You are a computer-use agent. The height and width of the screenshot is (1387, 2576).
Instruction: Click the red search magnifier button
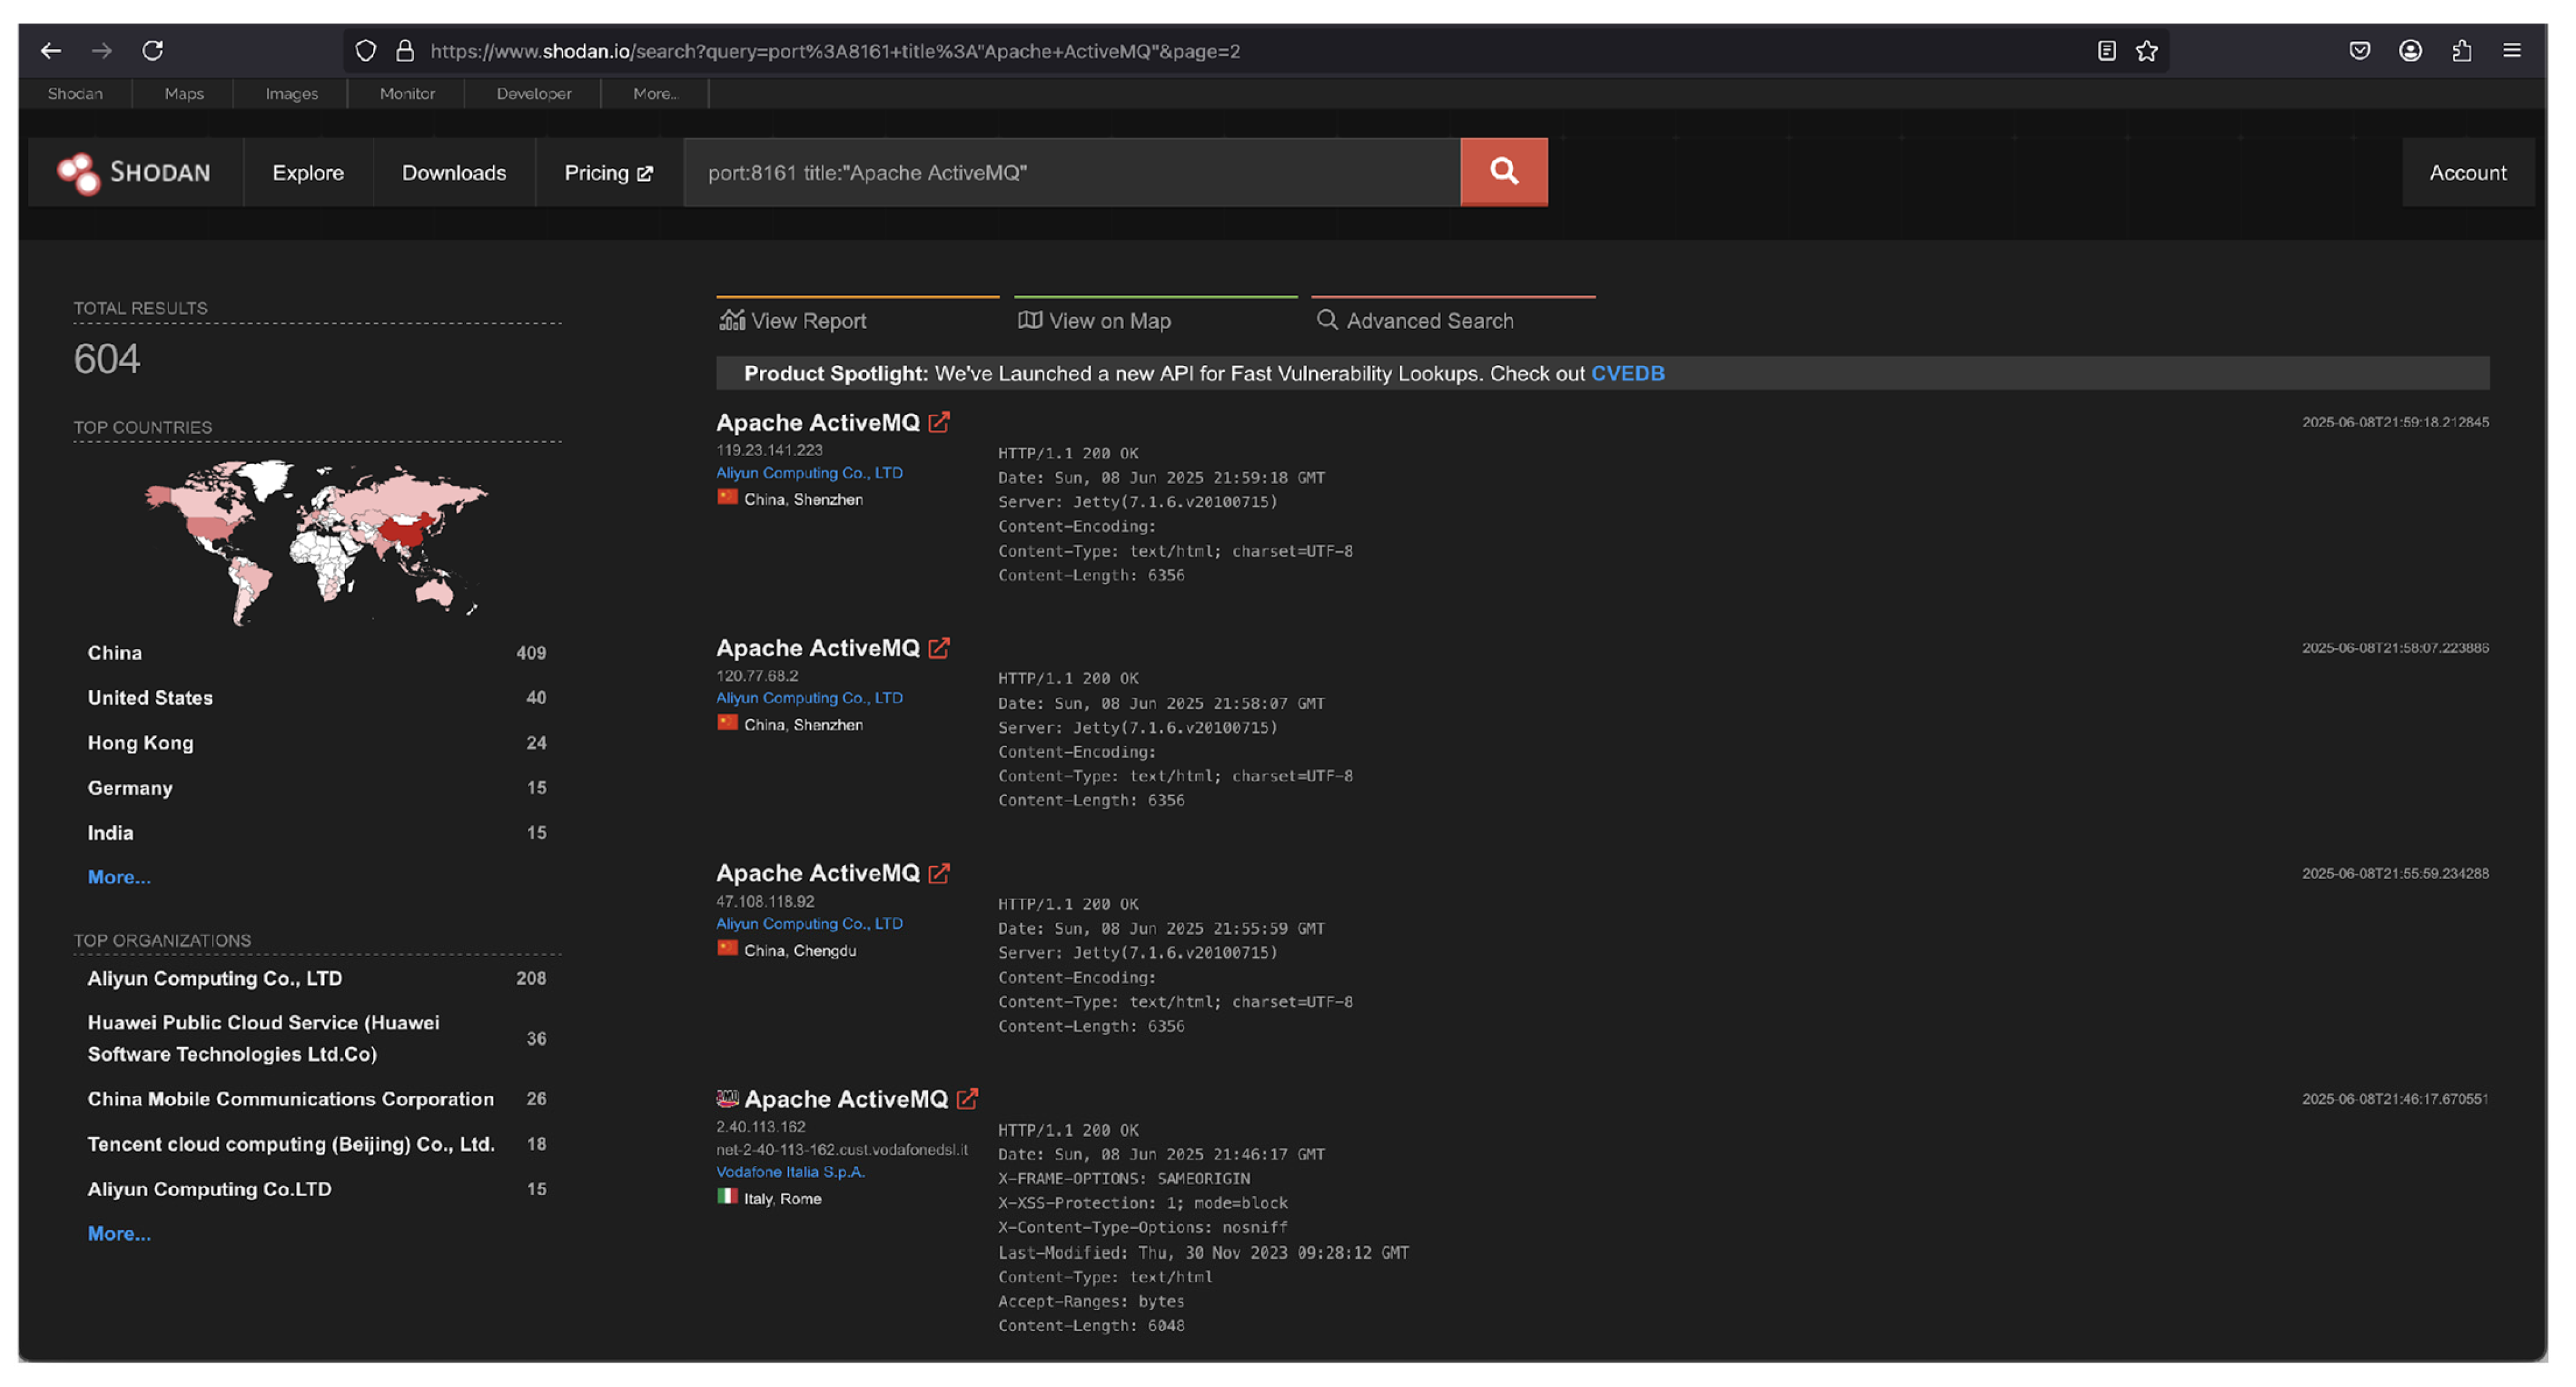[1503, 172]
